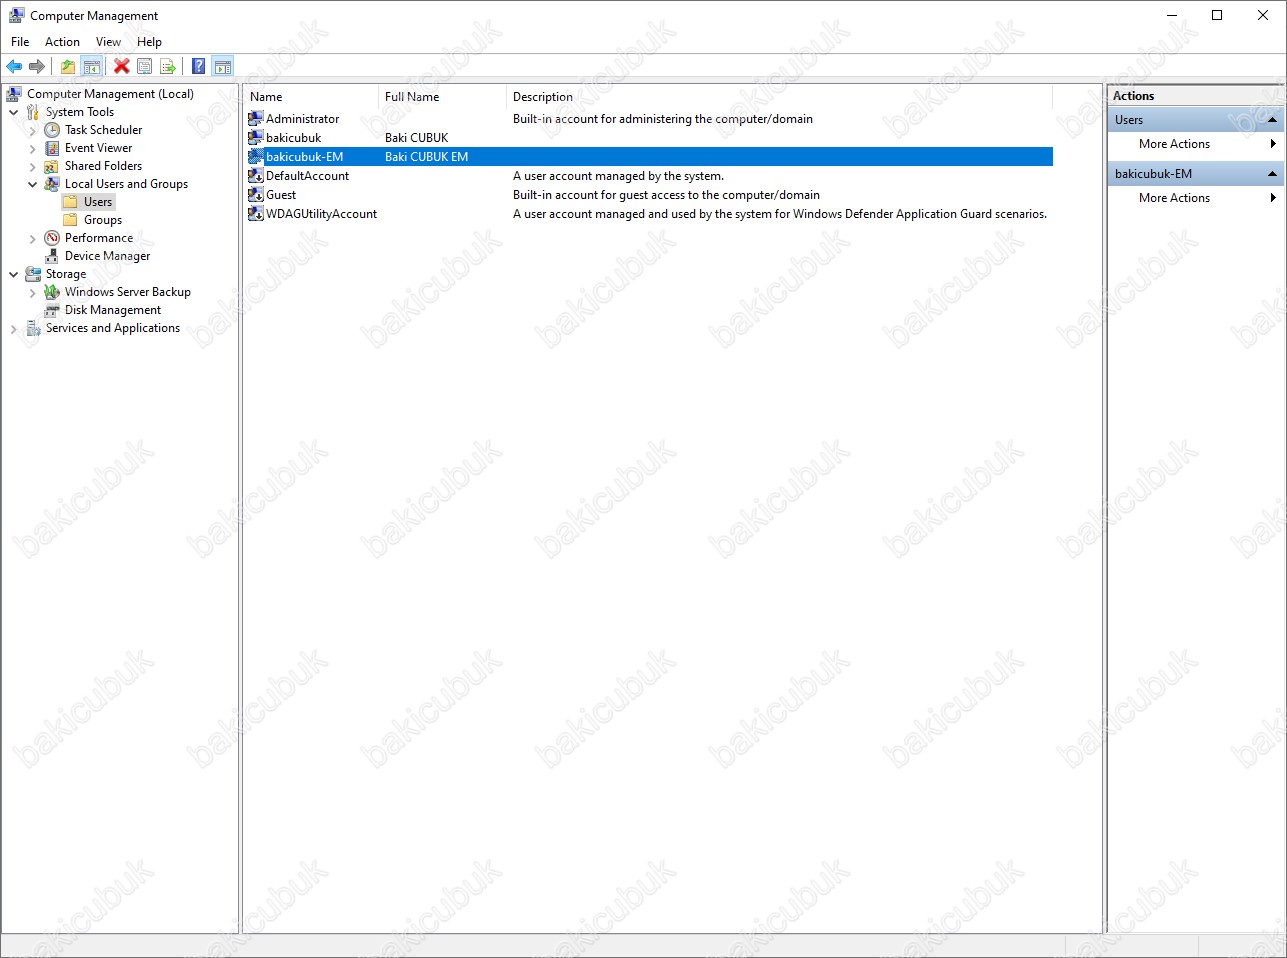Screen dimensions: 1287x958
Task: Expand the Task Scheduler tree node
Action: click(32, 131)
